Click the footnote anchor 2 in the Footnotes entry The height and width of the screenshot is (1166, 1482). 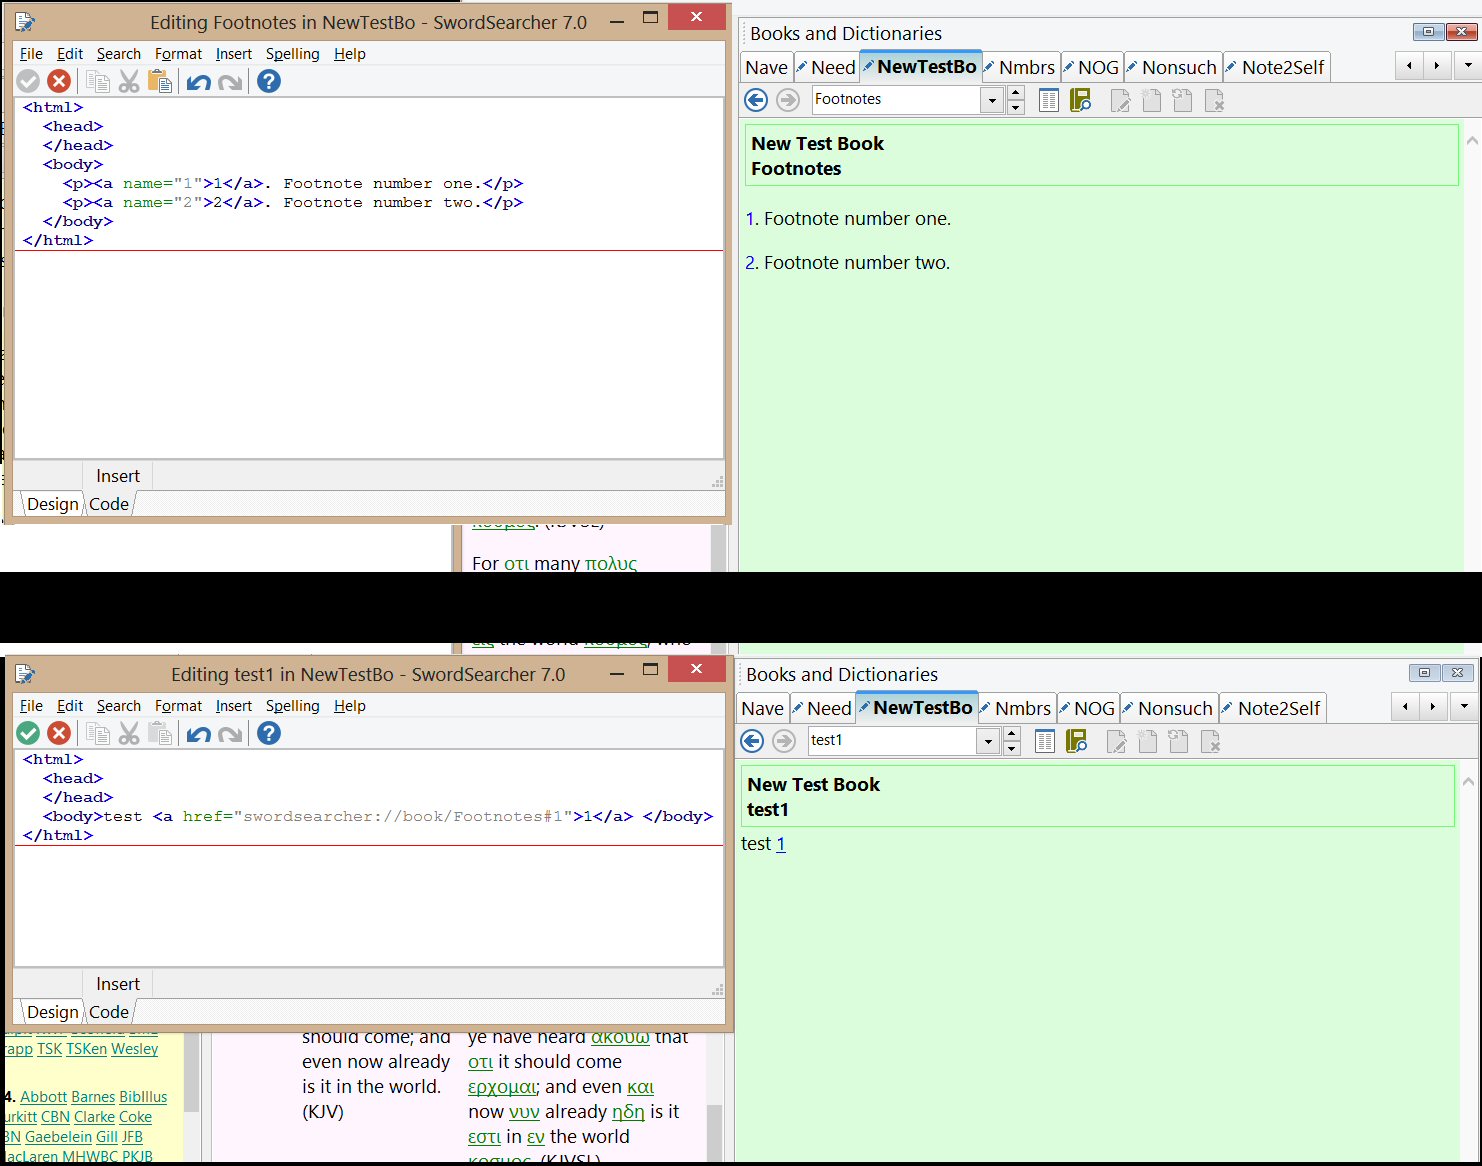coord(751,263)
